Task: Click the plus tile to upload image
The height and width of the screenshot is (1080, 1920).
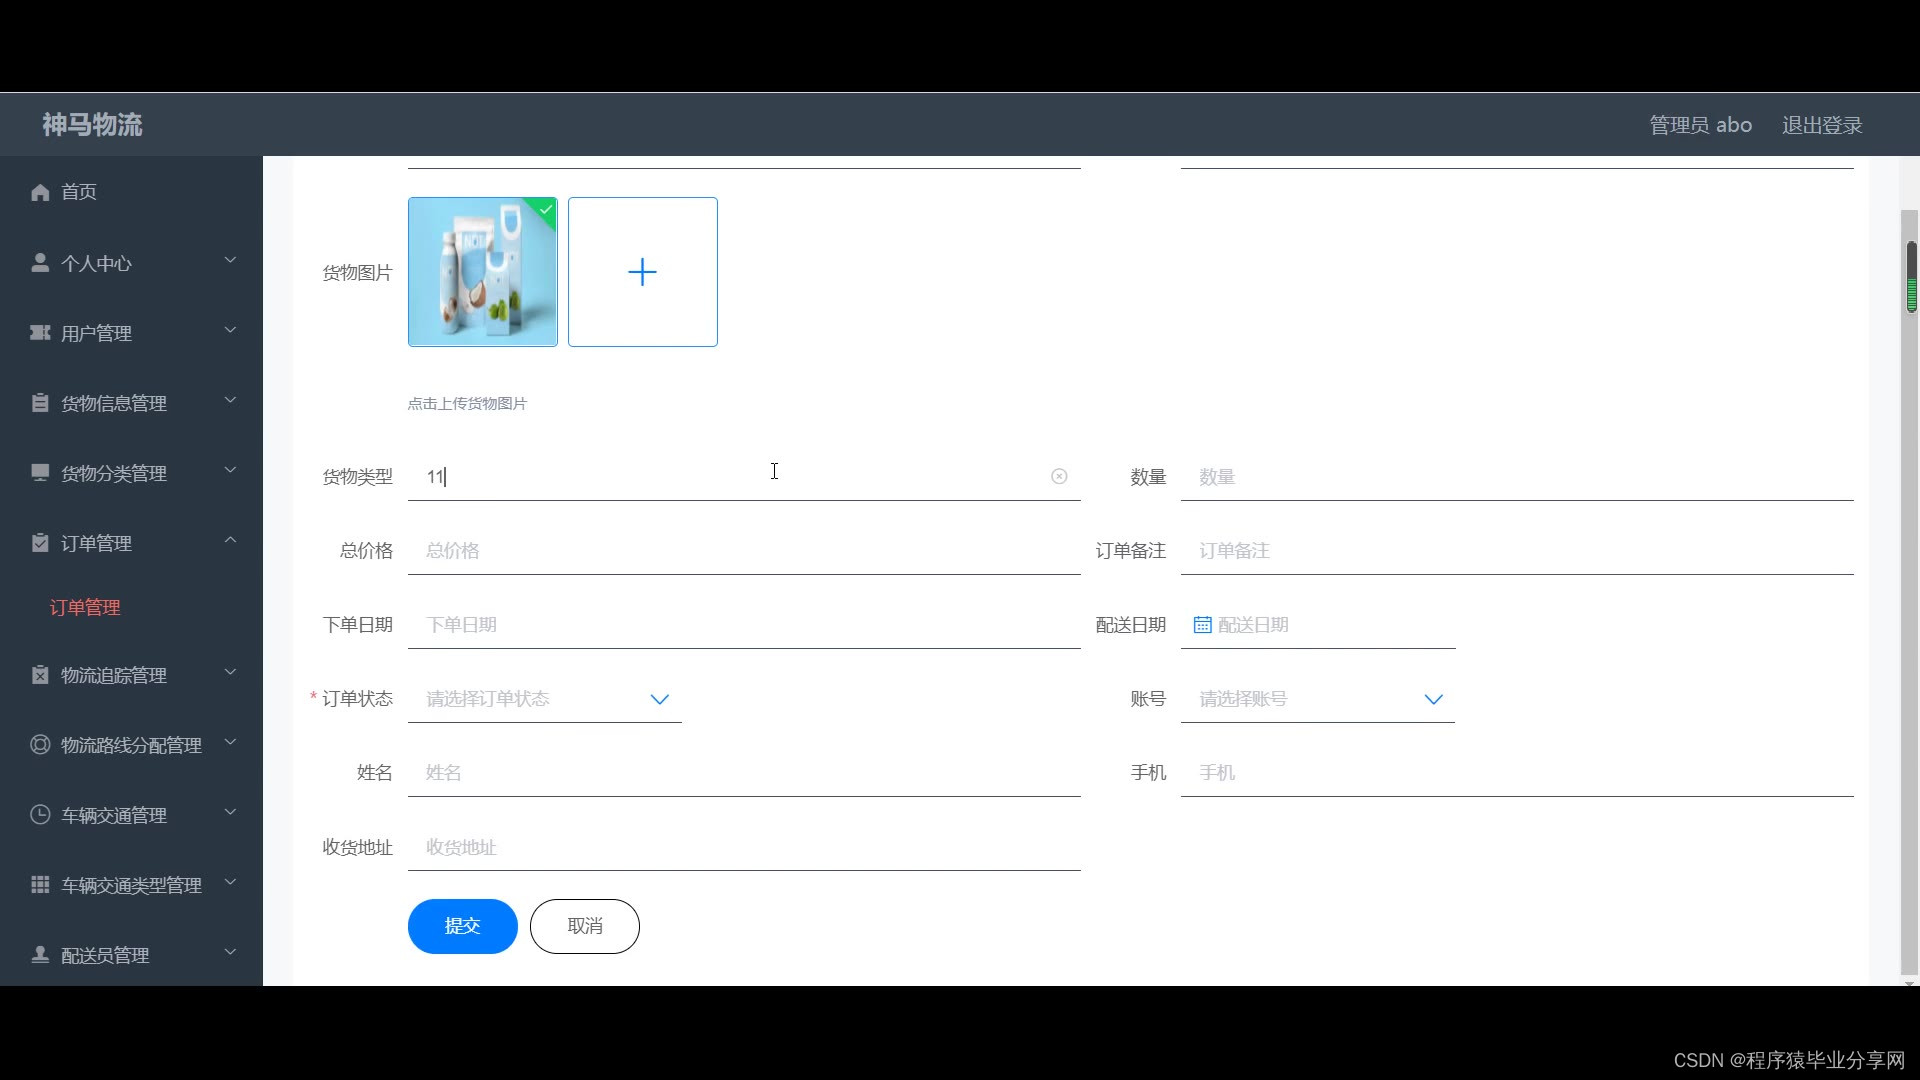Action: tap(642, 272)
